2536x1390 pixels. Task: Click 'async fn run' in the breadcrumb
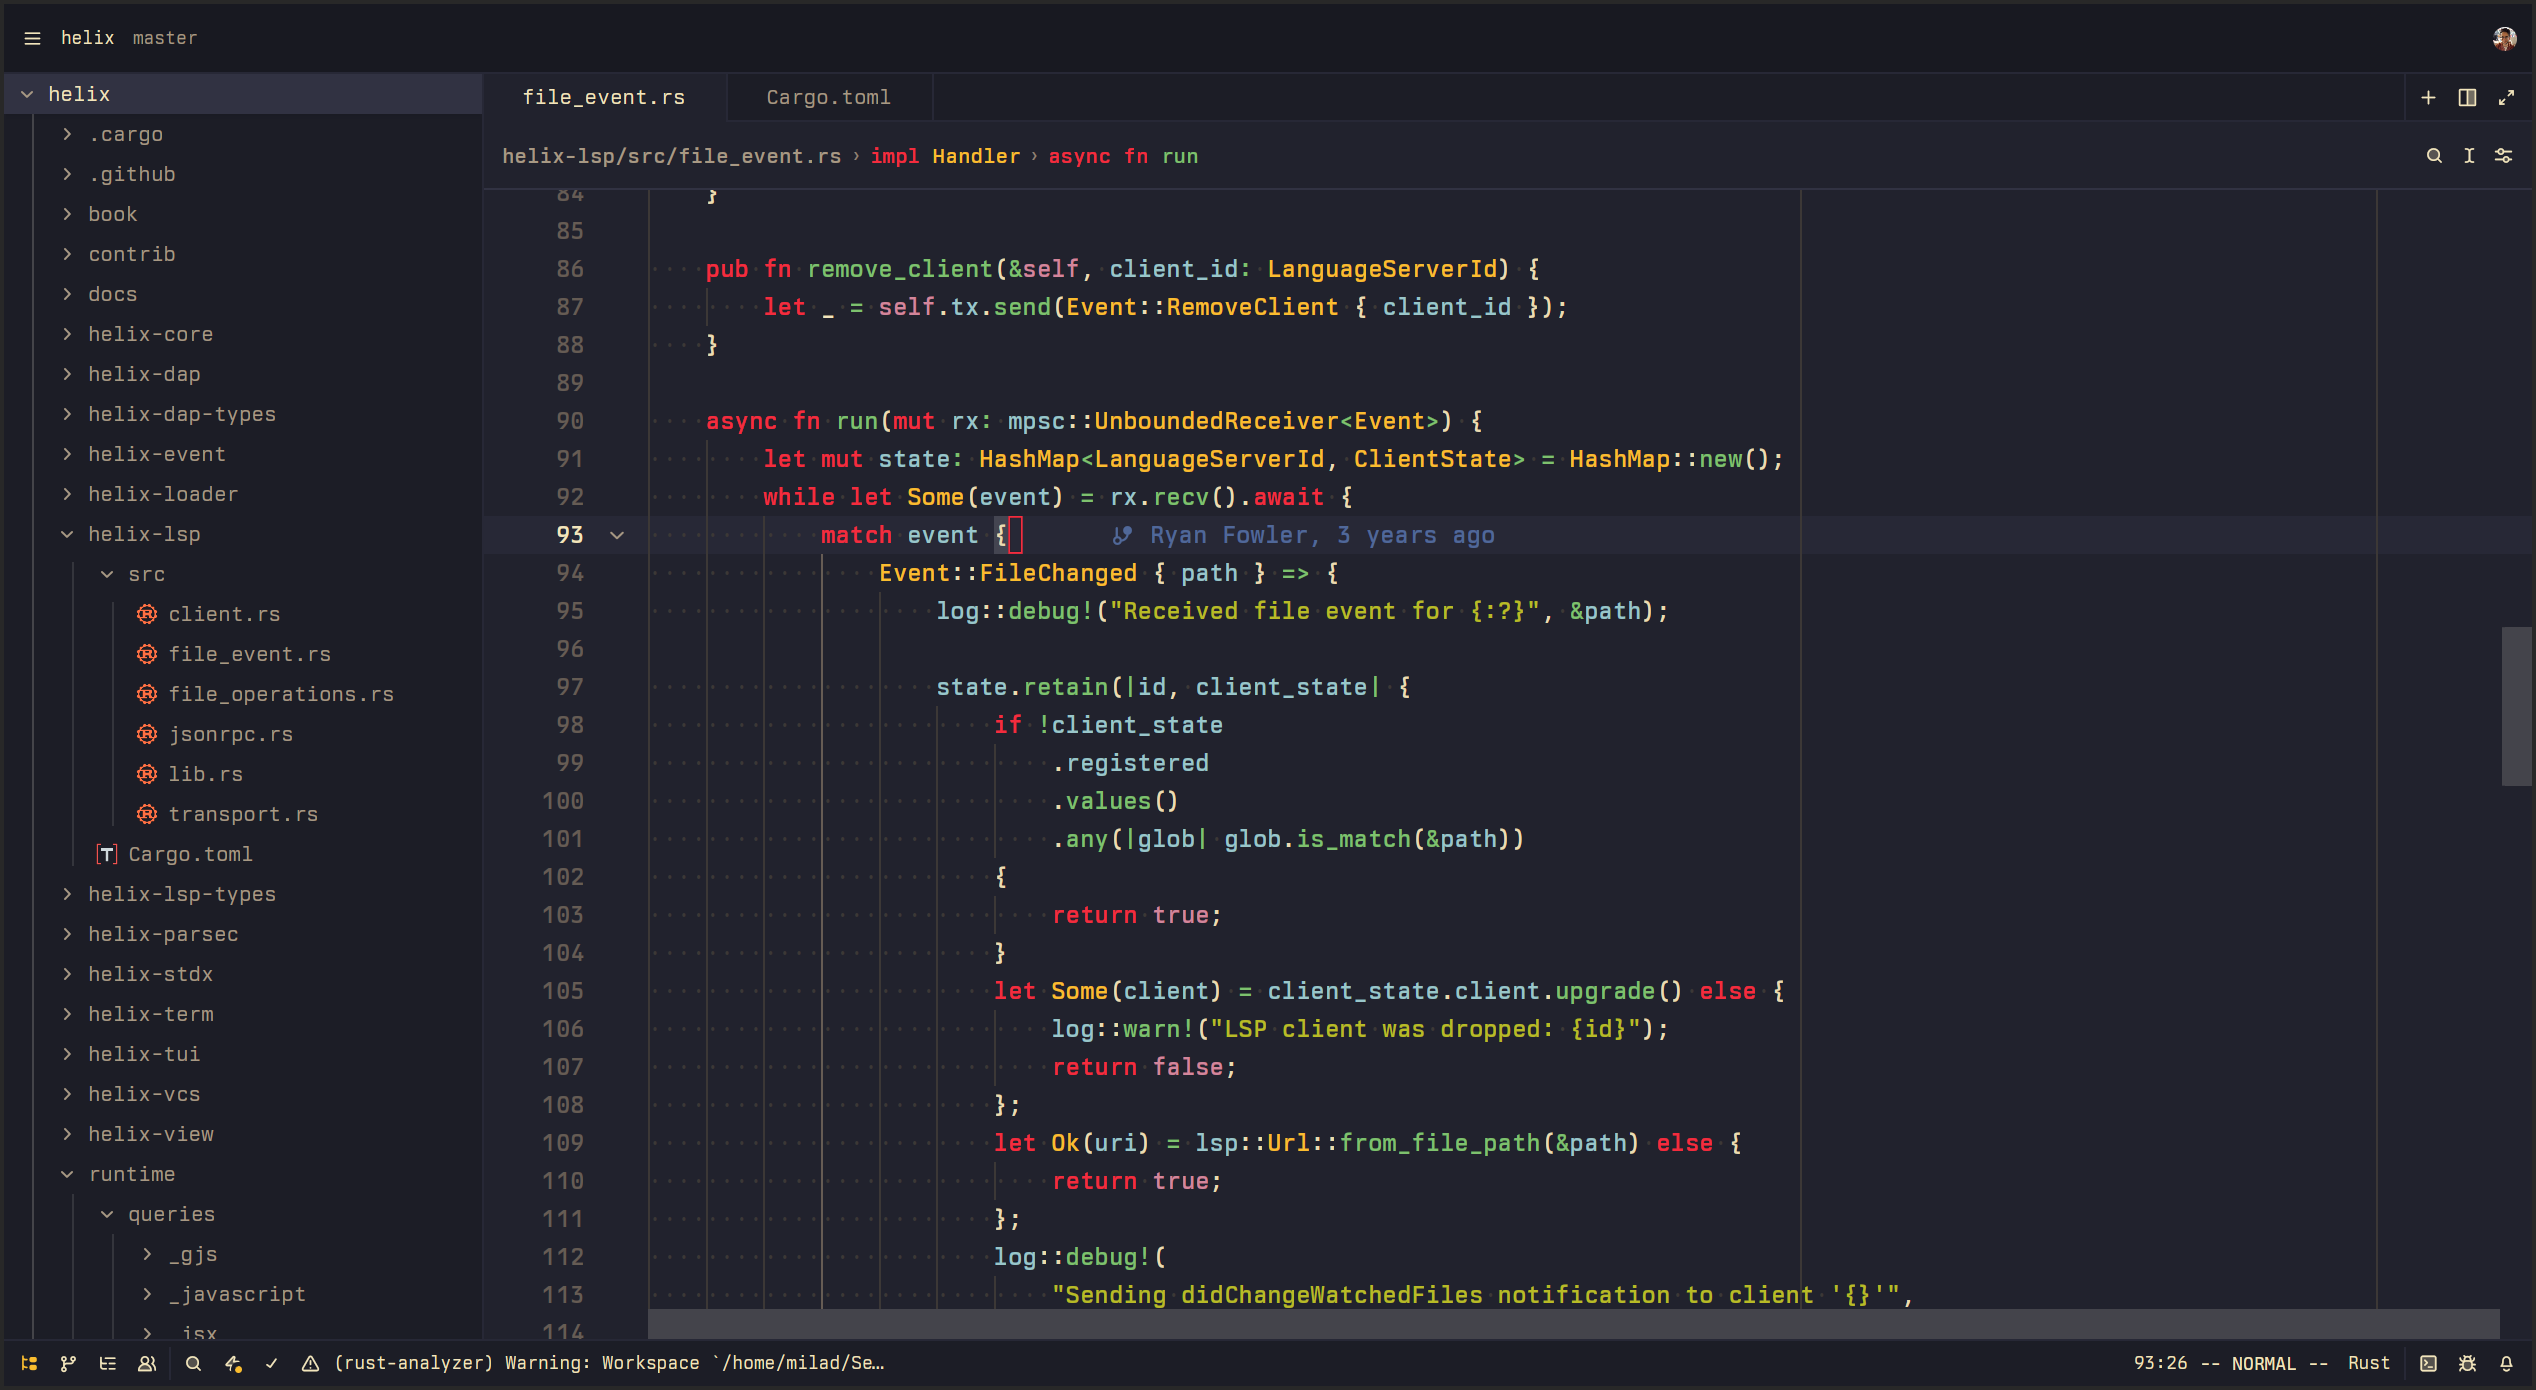coord(1123,156)
